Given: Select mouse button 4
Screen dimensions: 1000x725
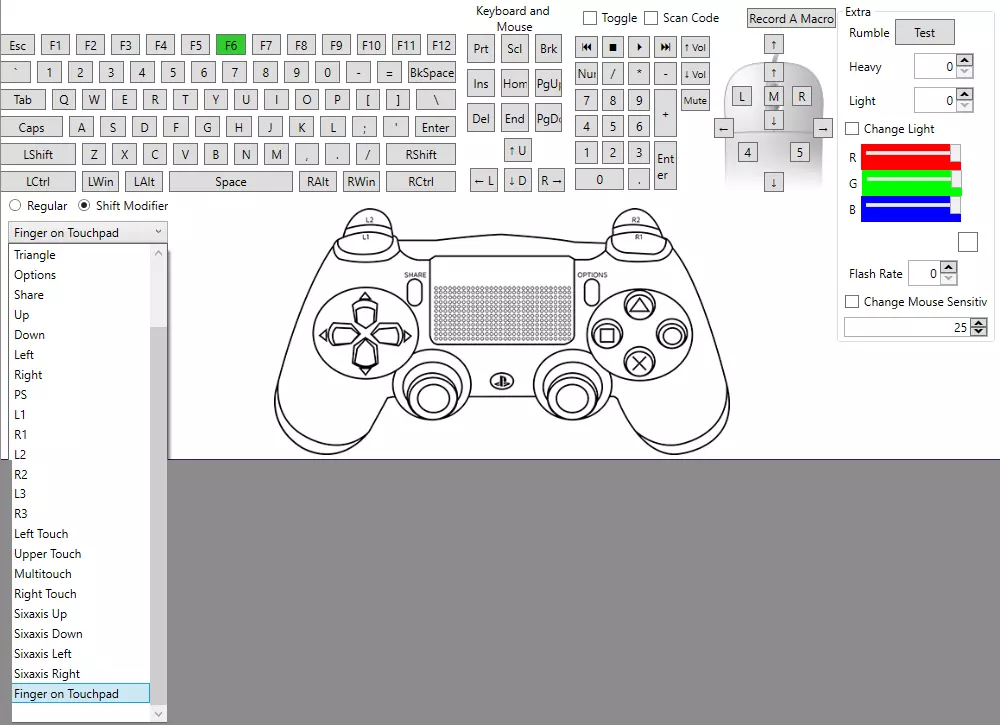Looking at the screenshot, I should pos(747,152).
